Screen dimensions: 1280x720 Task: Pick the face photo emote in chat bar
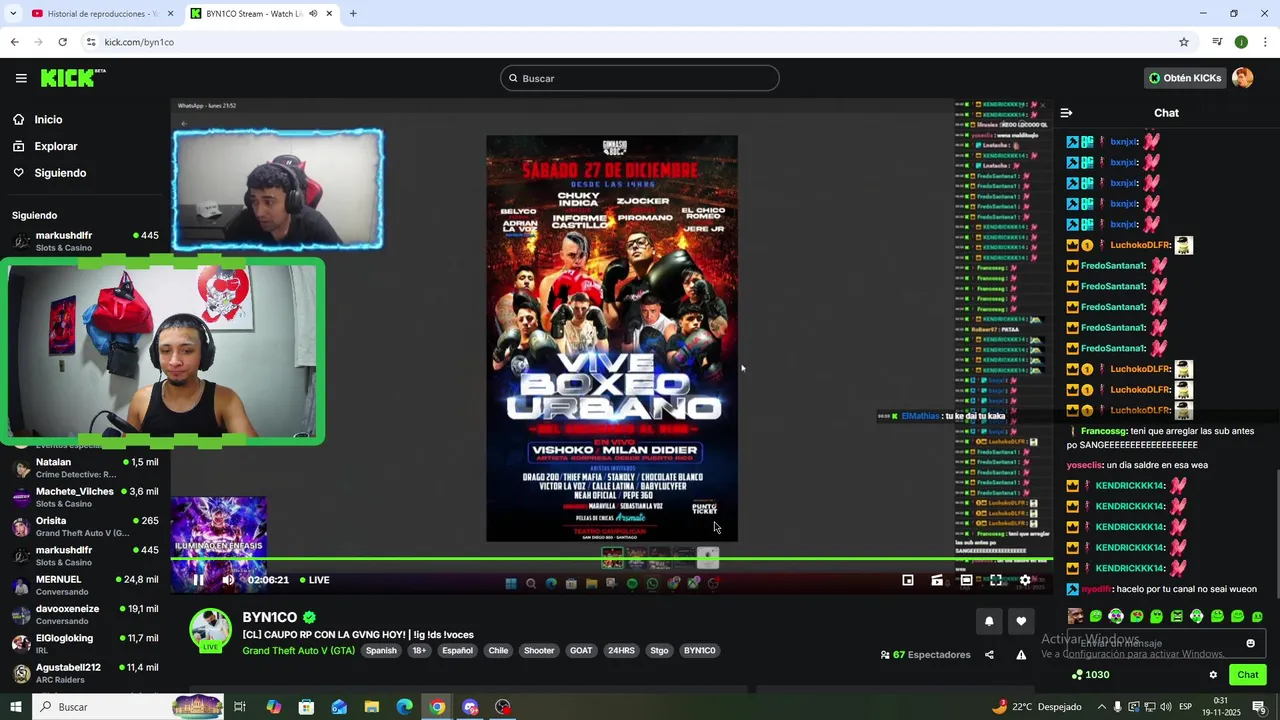1075,616
